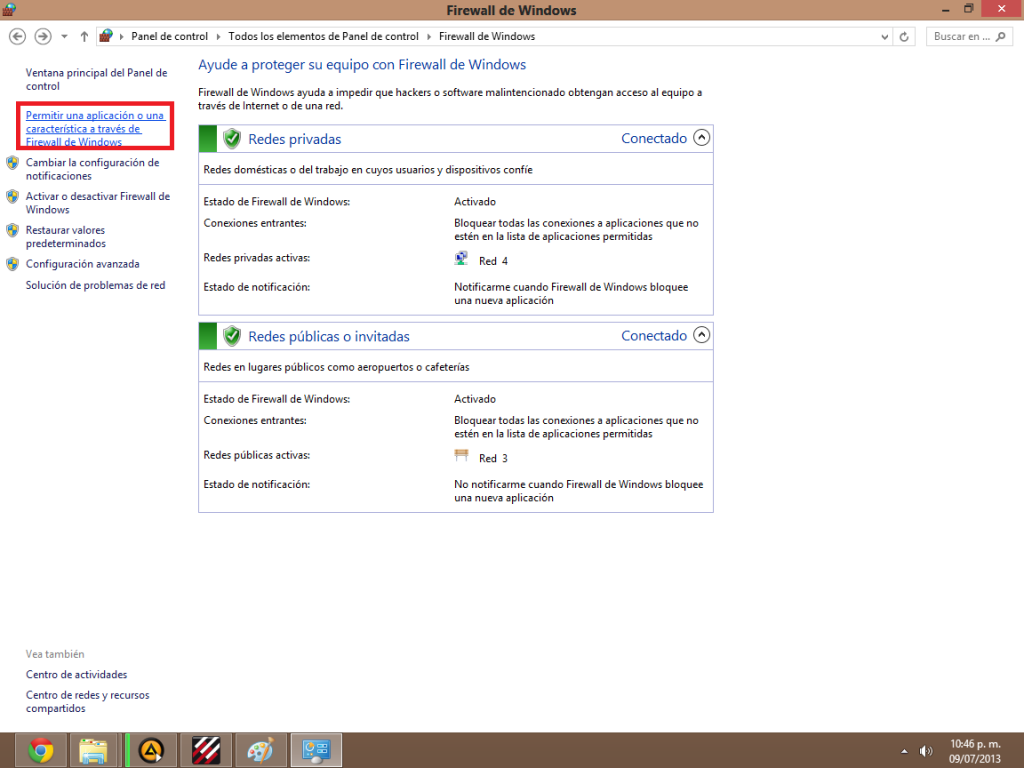Click the firewall icon in the address bar
The height and width of the screenshot is (768, 1024).
106,36
